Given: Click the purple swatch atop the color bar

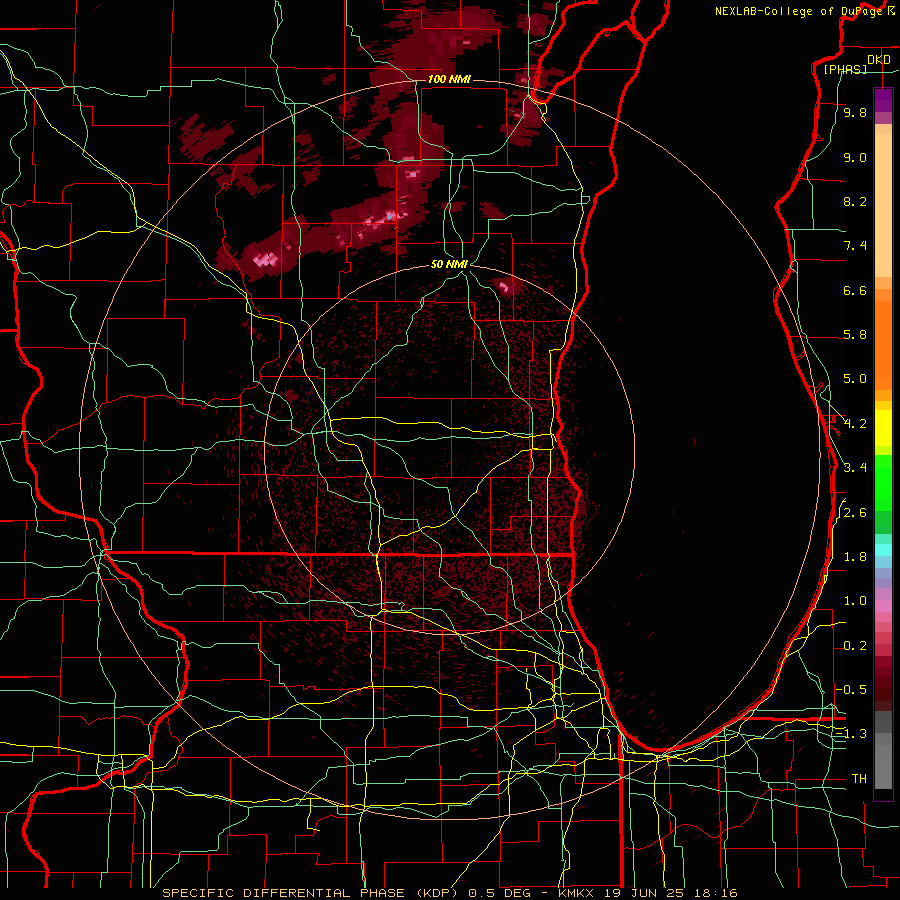Looking at the screenshot, I should [x=883, y=100].
